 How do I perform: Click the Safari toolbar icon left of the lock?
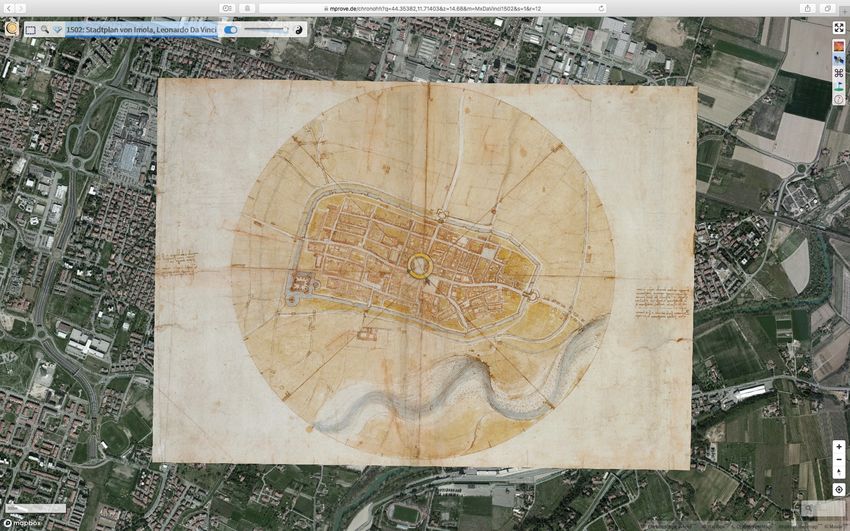click(227, 8)
